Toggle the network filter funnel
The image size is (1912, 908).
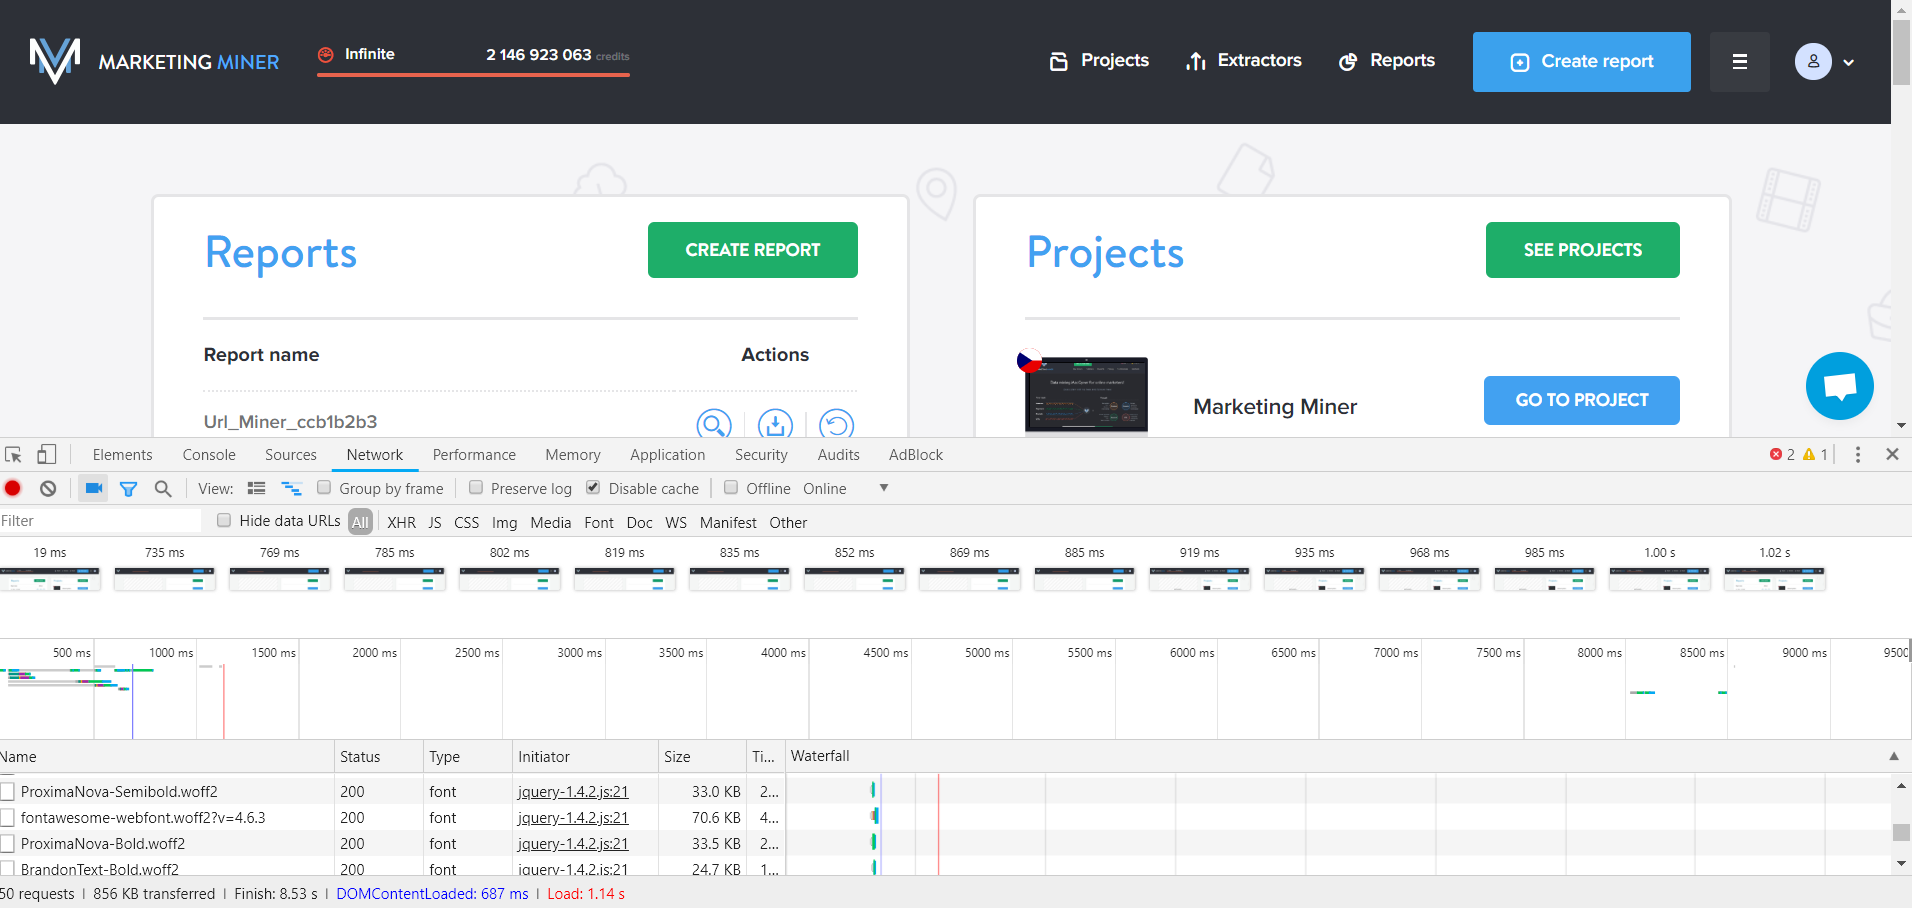click(128, 489)
